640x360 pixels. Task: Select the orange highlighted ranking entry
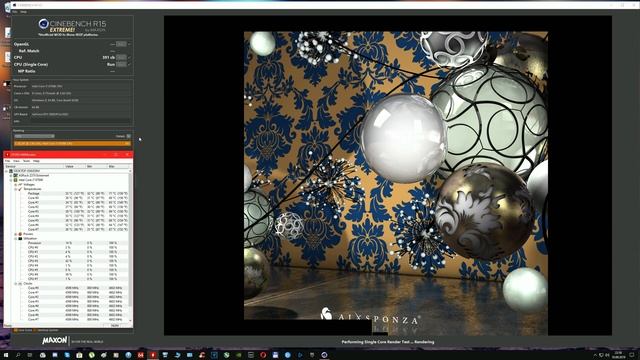coord(72,144)
